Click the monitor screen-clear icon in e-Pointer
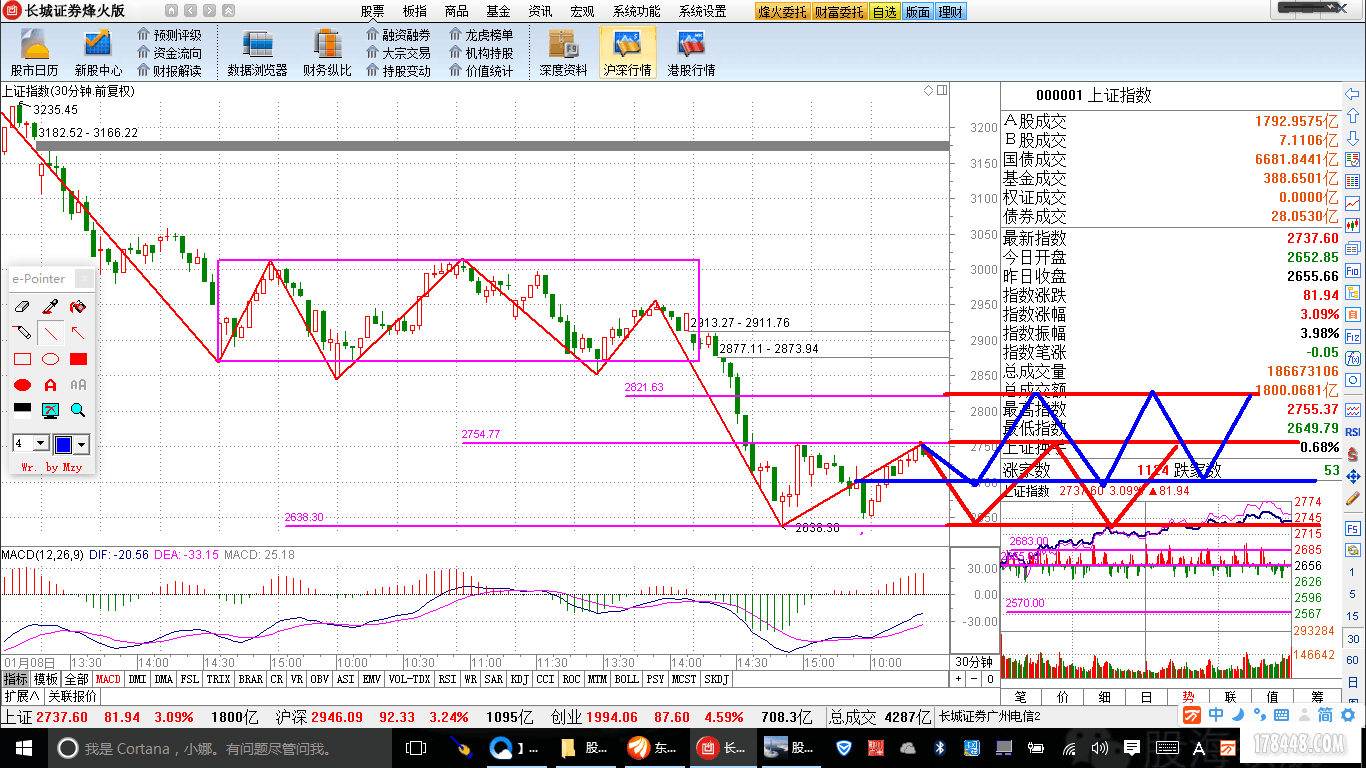 tap(50, 410)
